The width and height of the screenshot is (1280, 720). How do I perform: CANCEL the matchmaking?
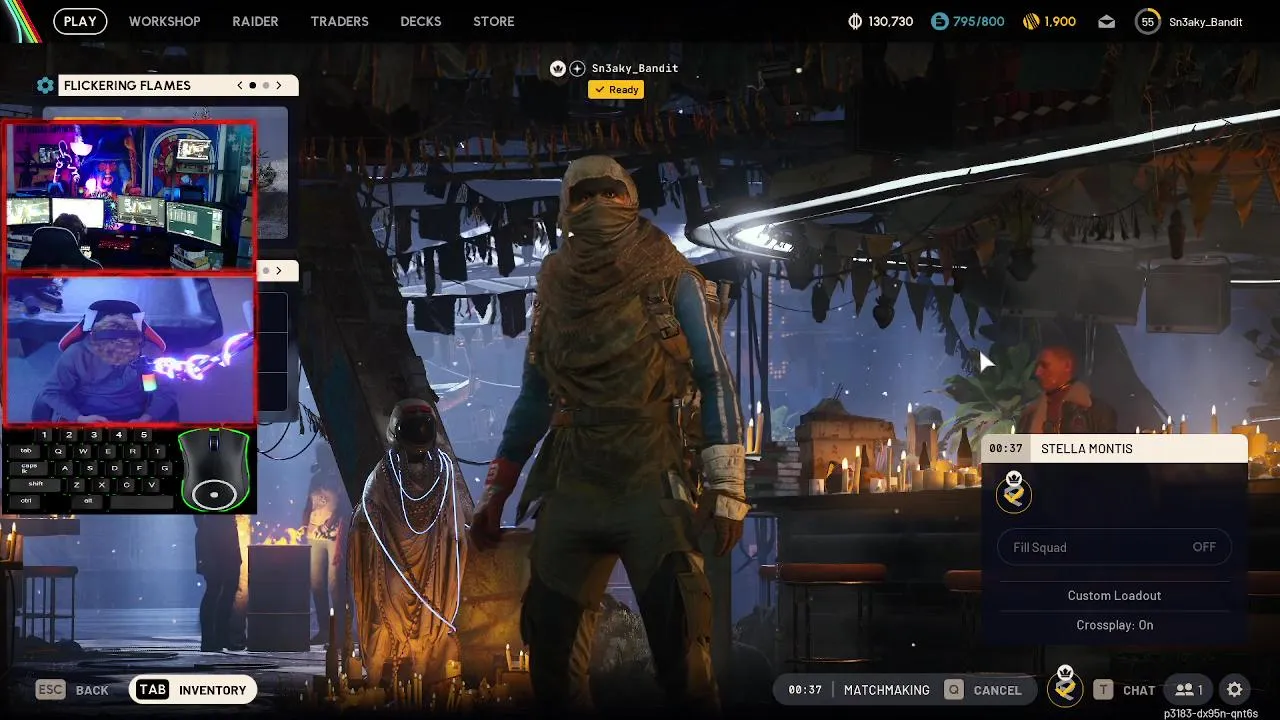pyautogui.click(x=998, y=690)
